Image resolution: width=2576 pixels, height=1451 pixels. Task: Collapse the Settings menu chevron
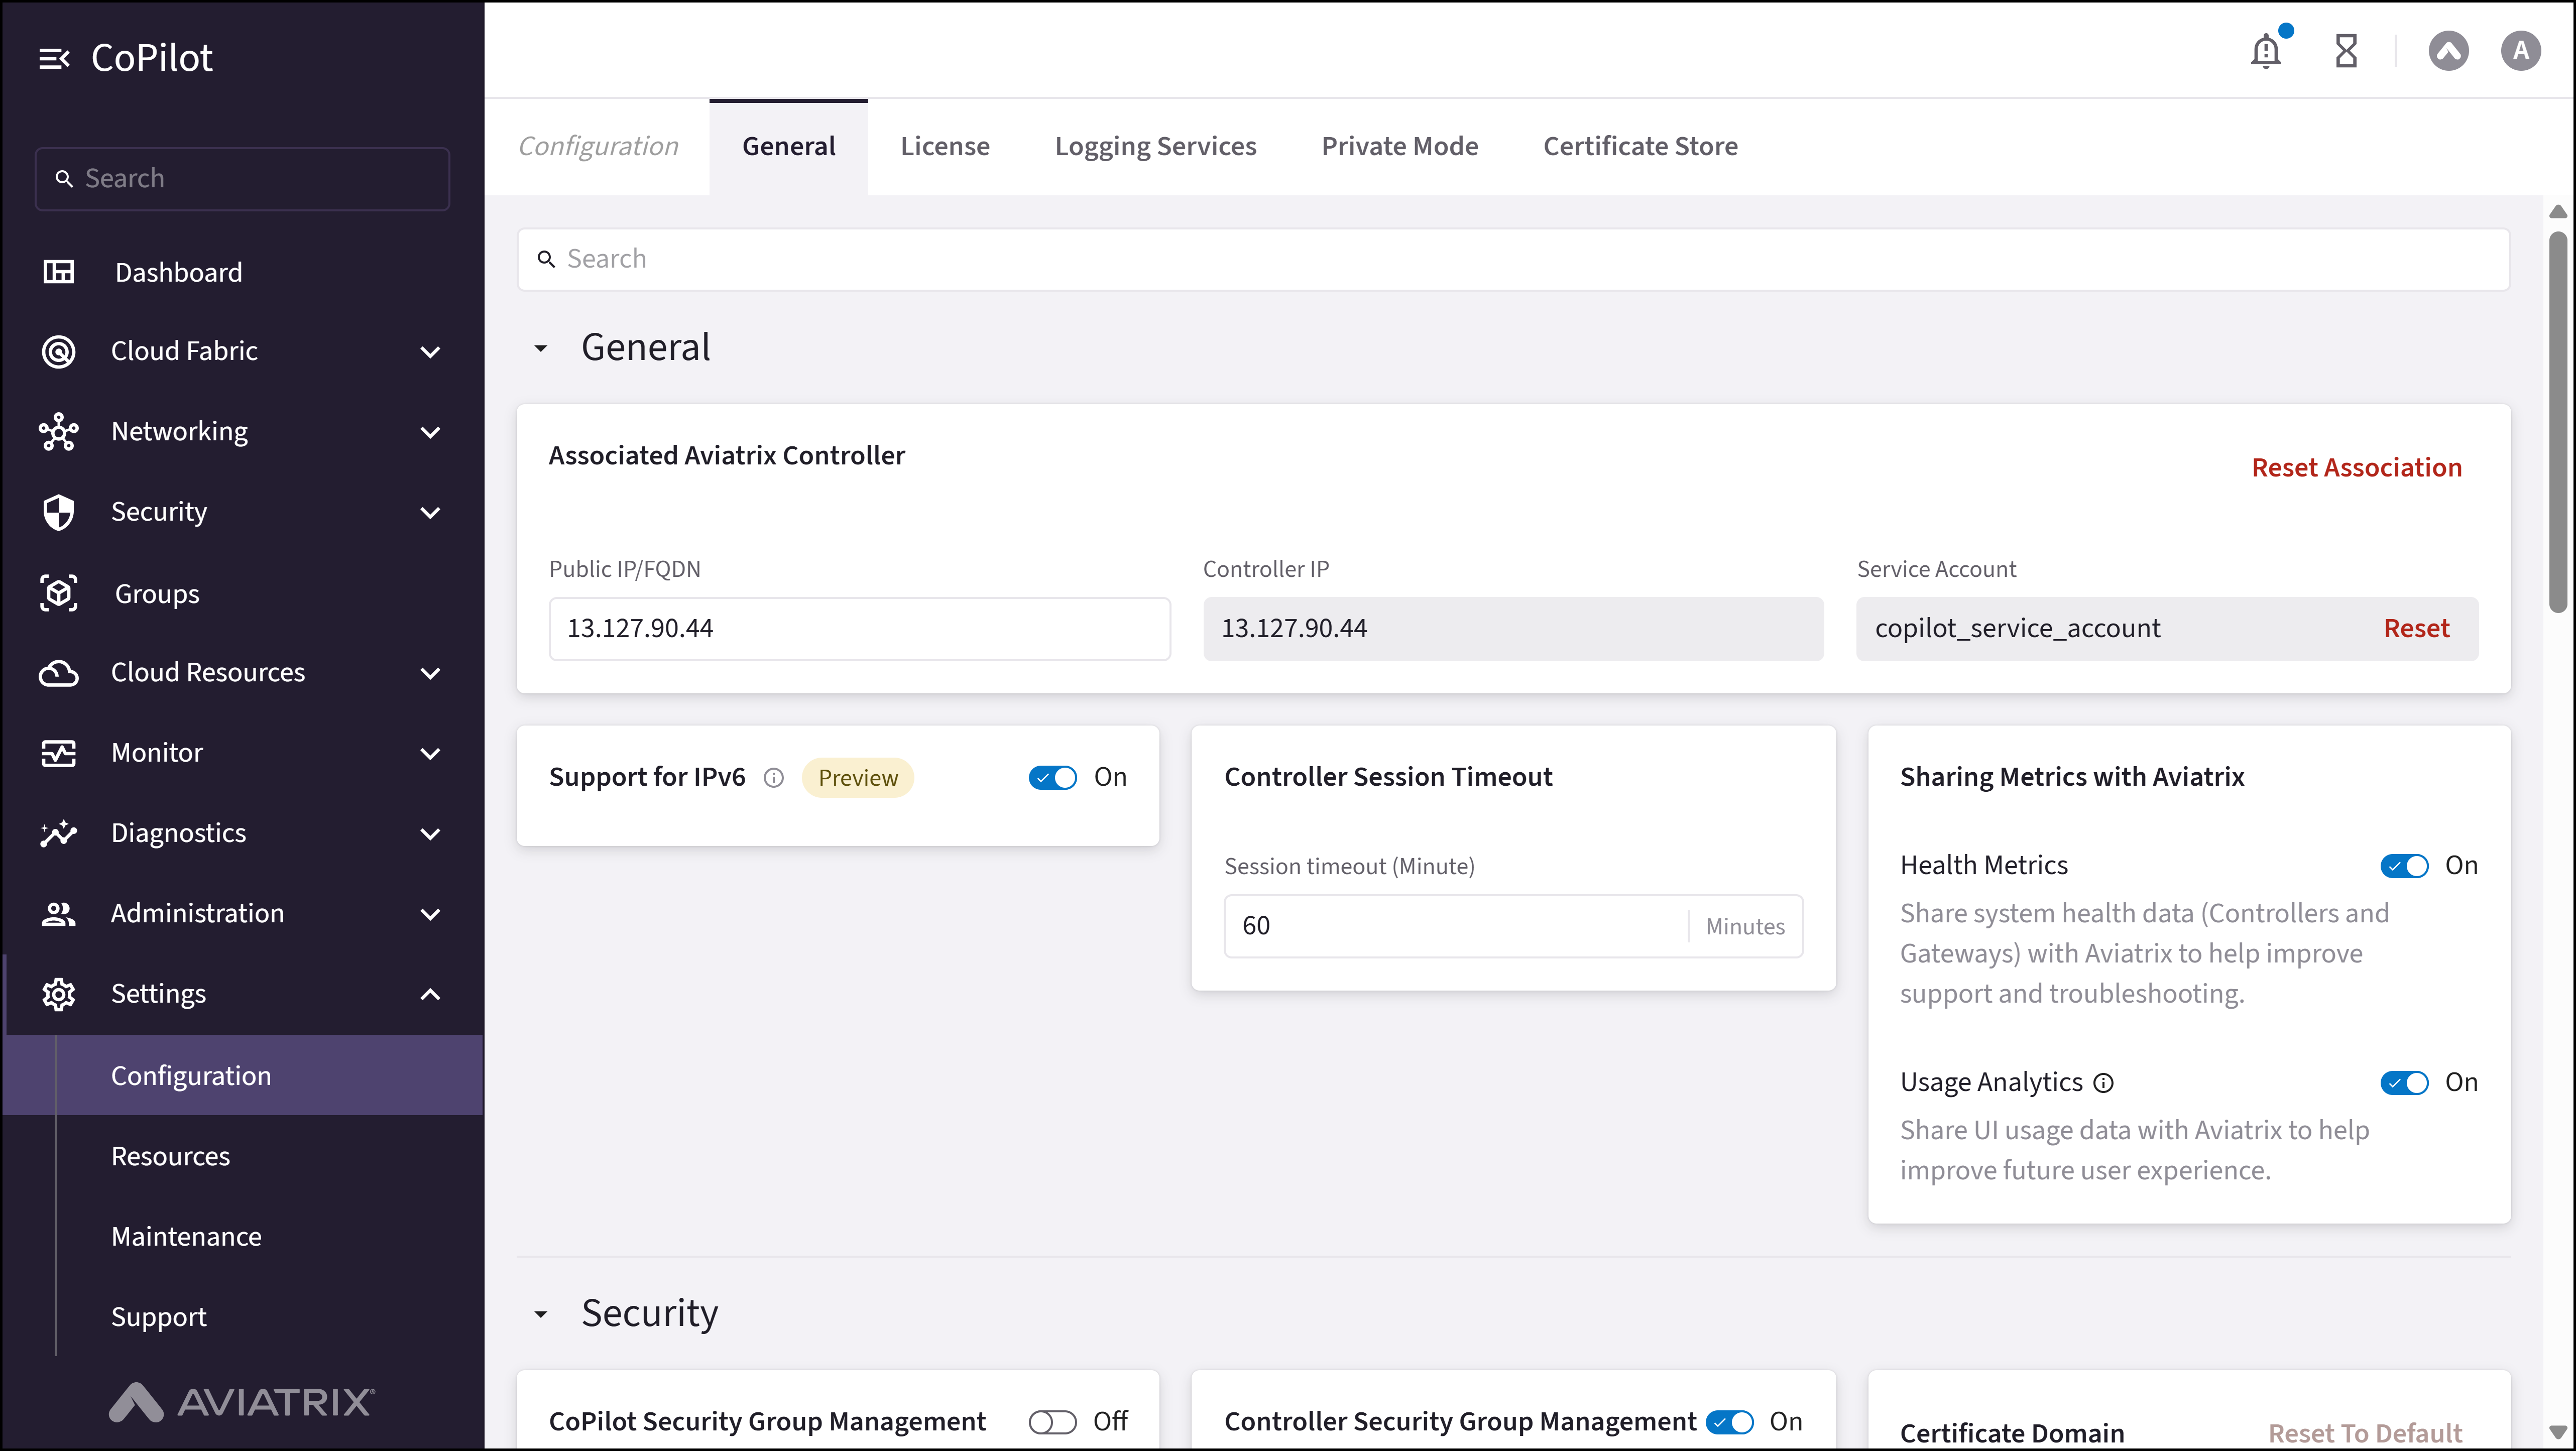pyautogui.click(x=430, y=994)
